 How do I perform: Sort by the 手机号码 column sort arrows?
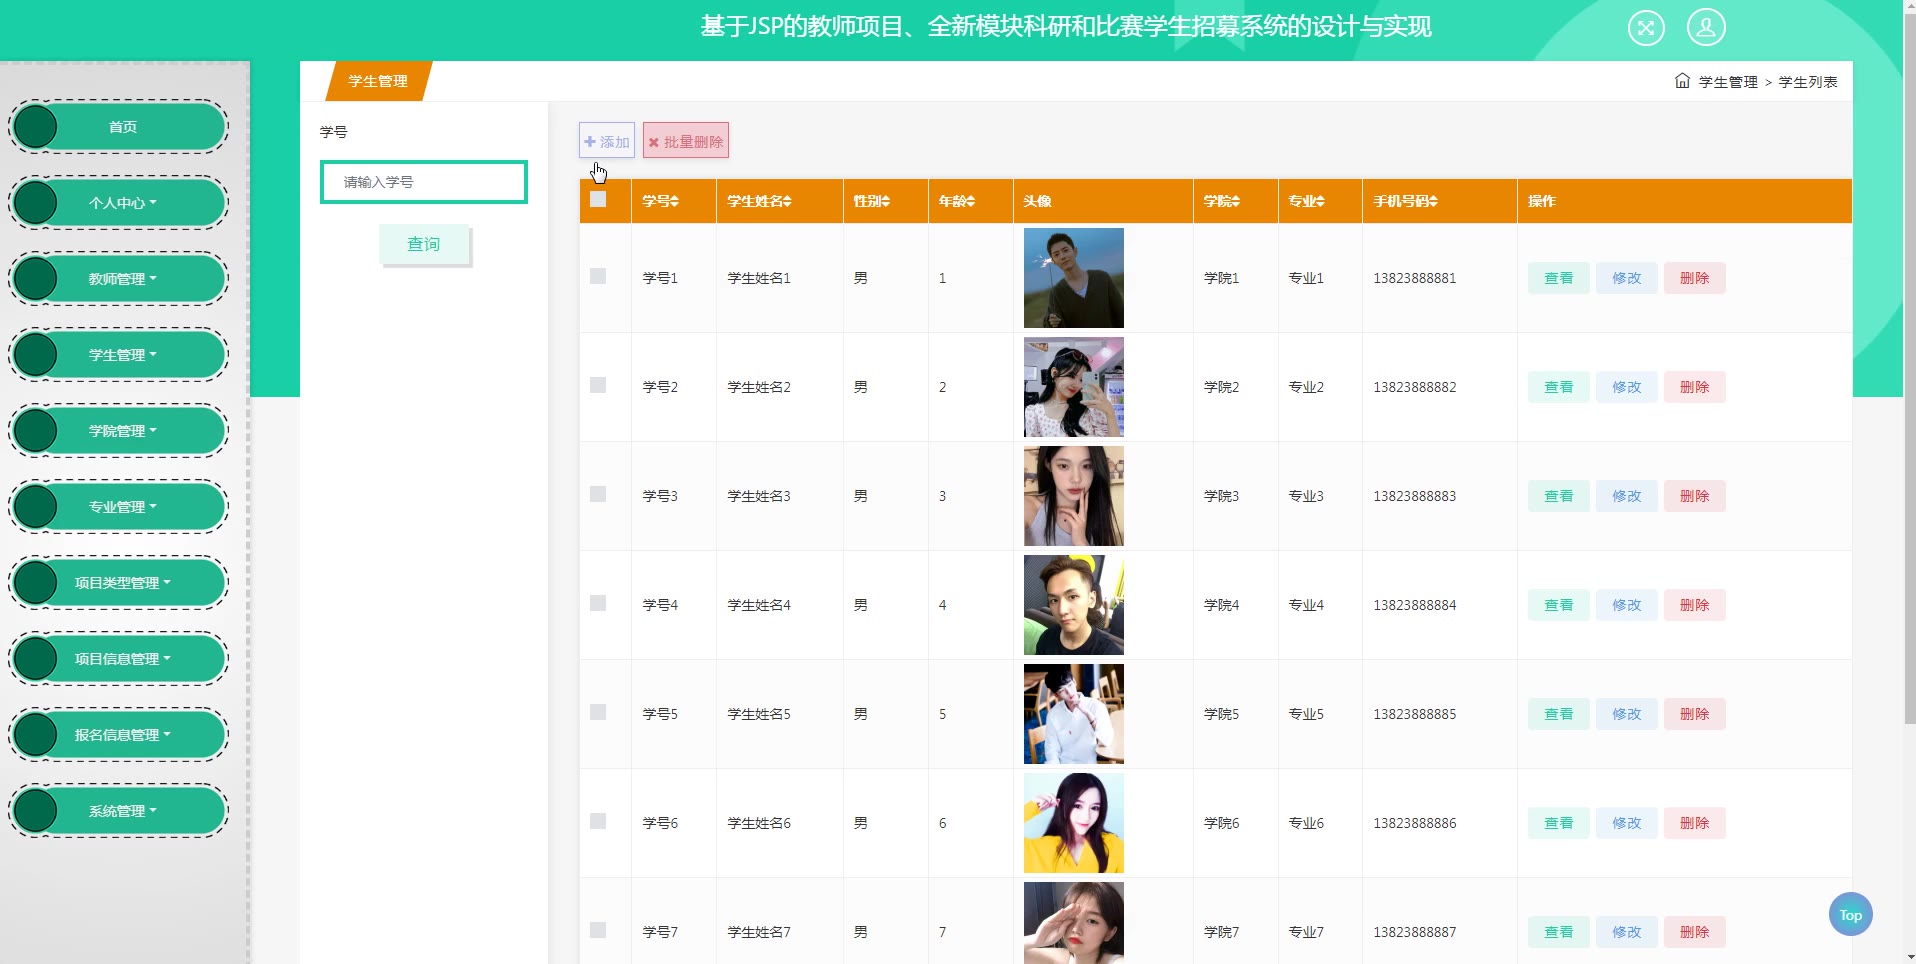[x=1433, y=201]
